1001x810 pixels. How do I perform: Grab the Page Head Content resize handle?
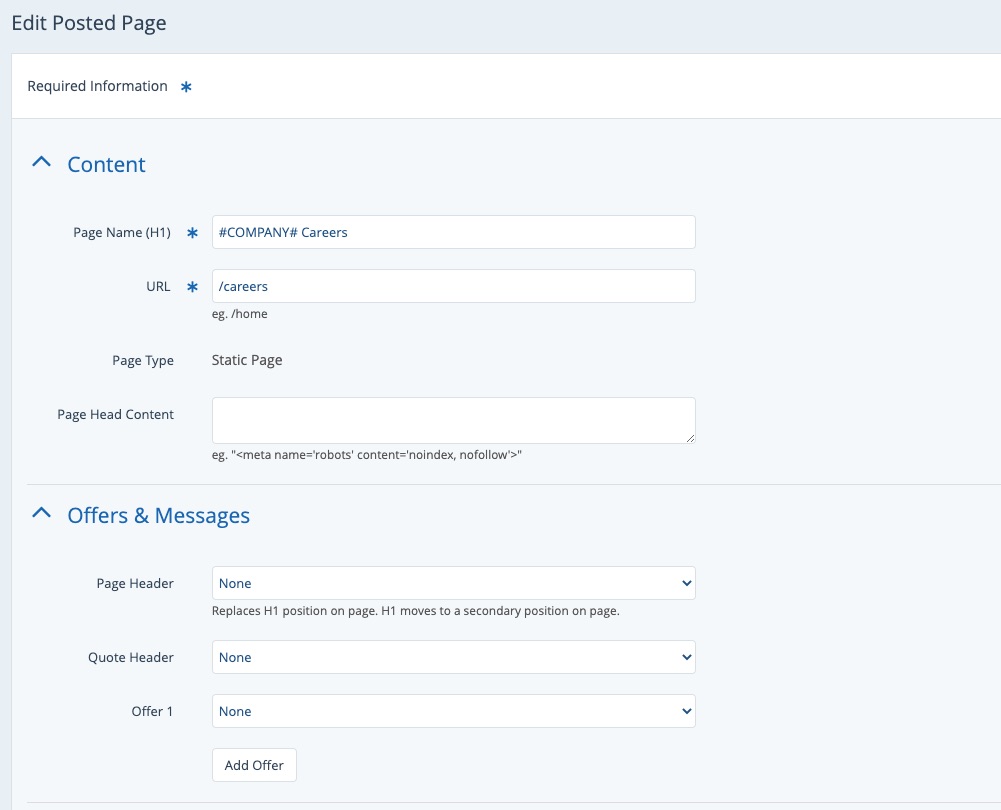point(690,438)
